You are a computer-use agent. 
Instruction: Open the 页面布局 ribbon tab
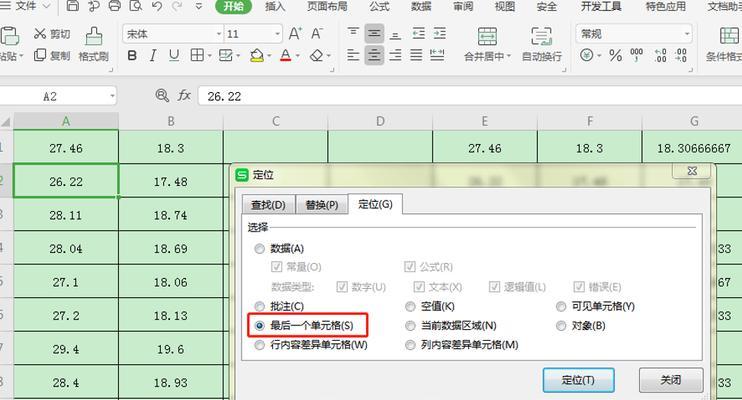(x=327, y=6)
